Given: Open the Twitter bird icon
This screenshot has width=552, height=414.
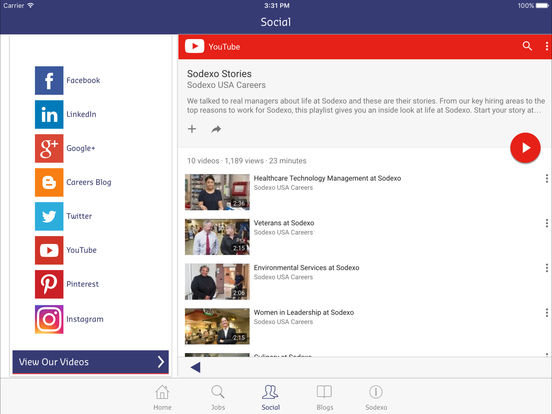Looking at the screenshot, I should 49,216.
